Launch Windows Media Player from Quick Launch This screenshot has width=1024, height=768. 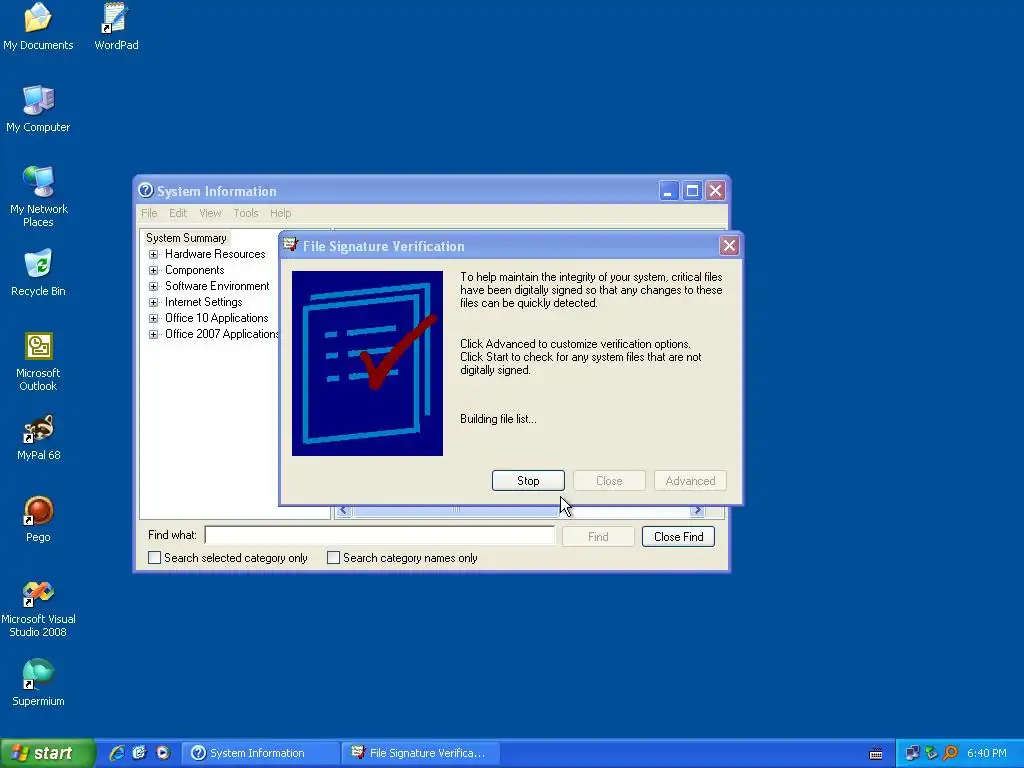[x=163, y=753]
